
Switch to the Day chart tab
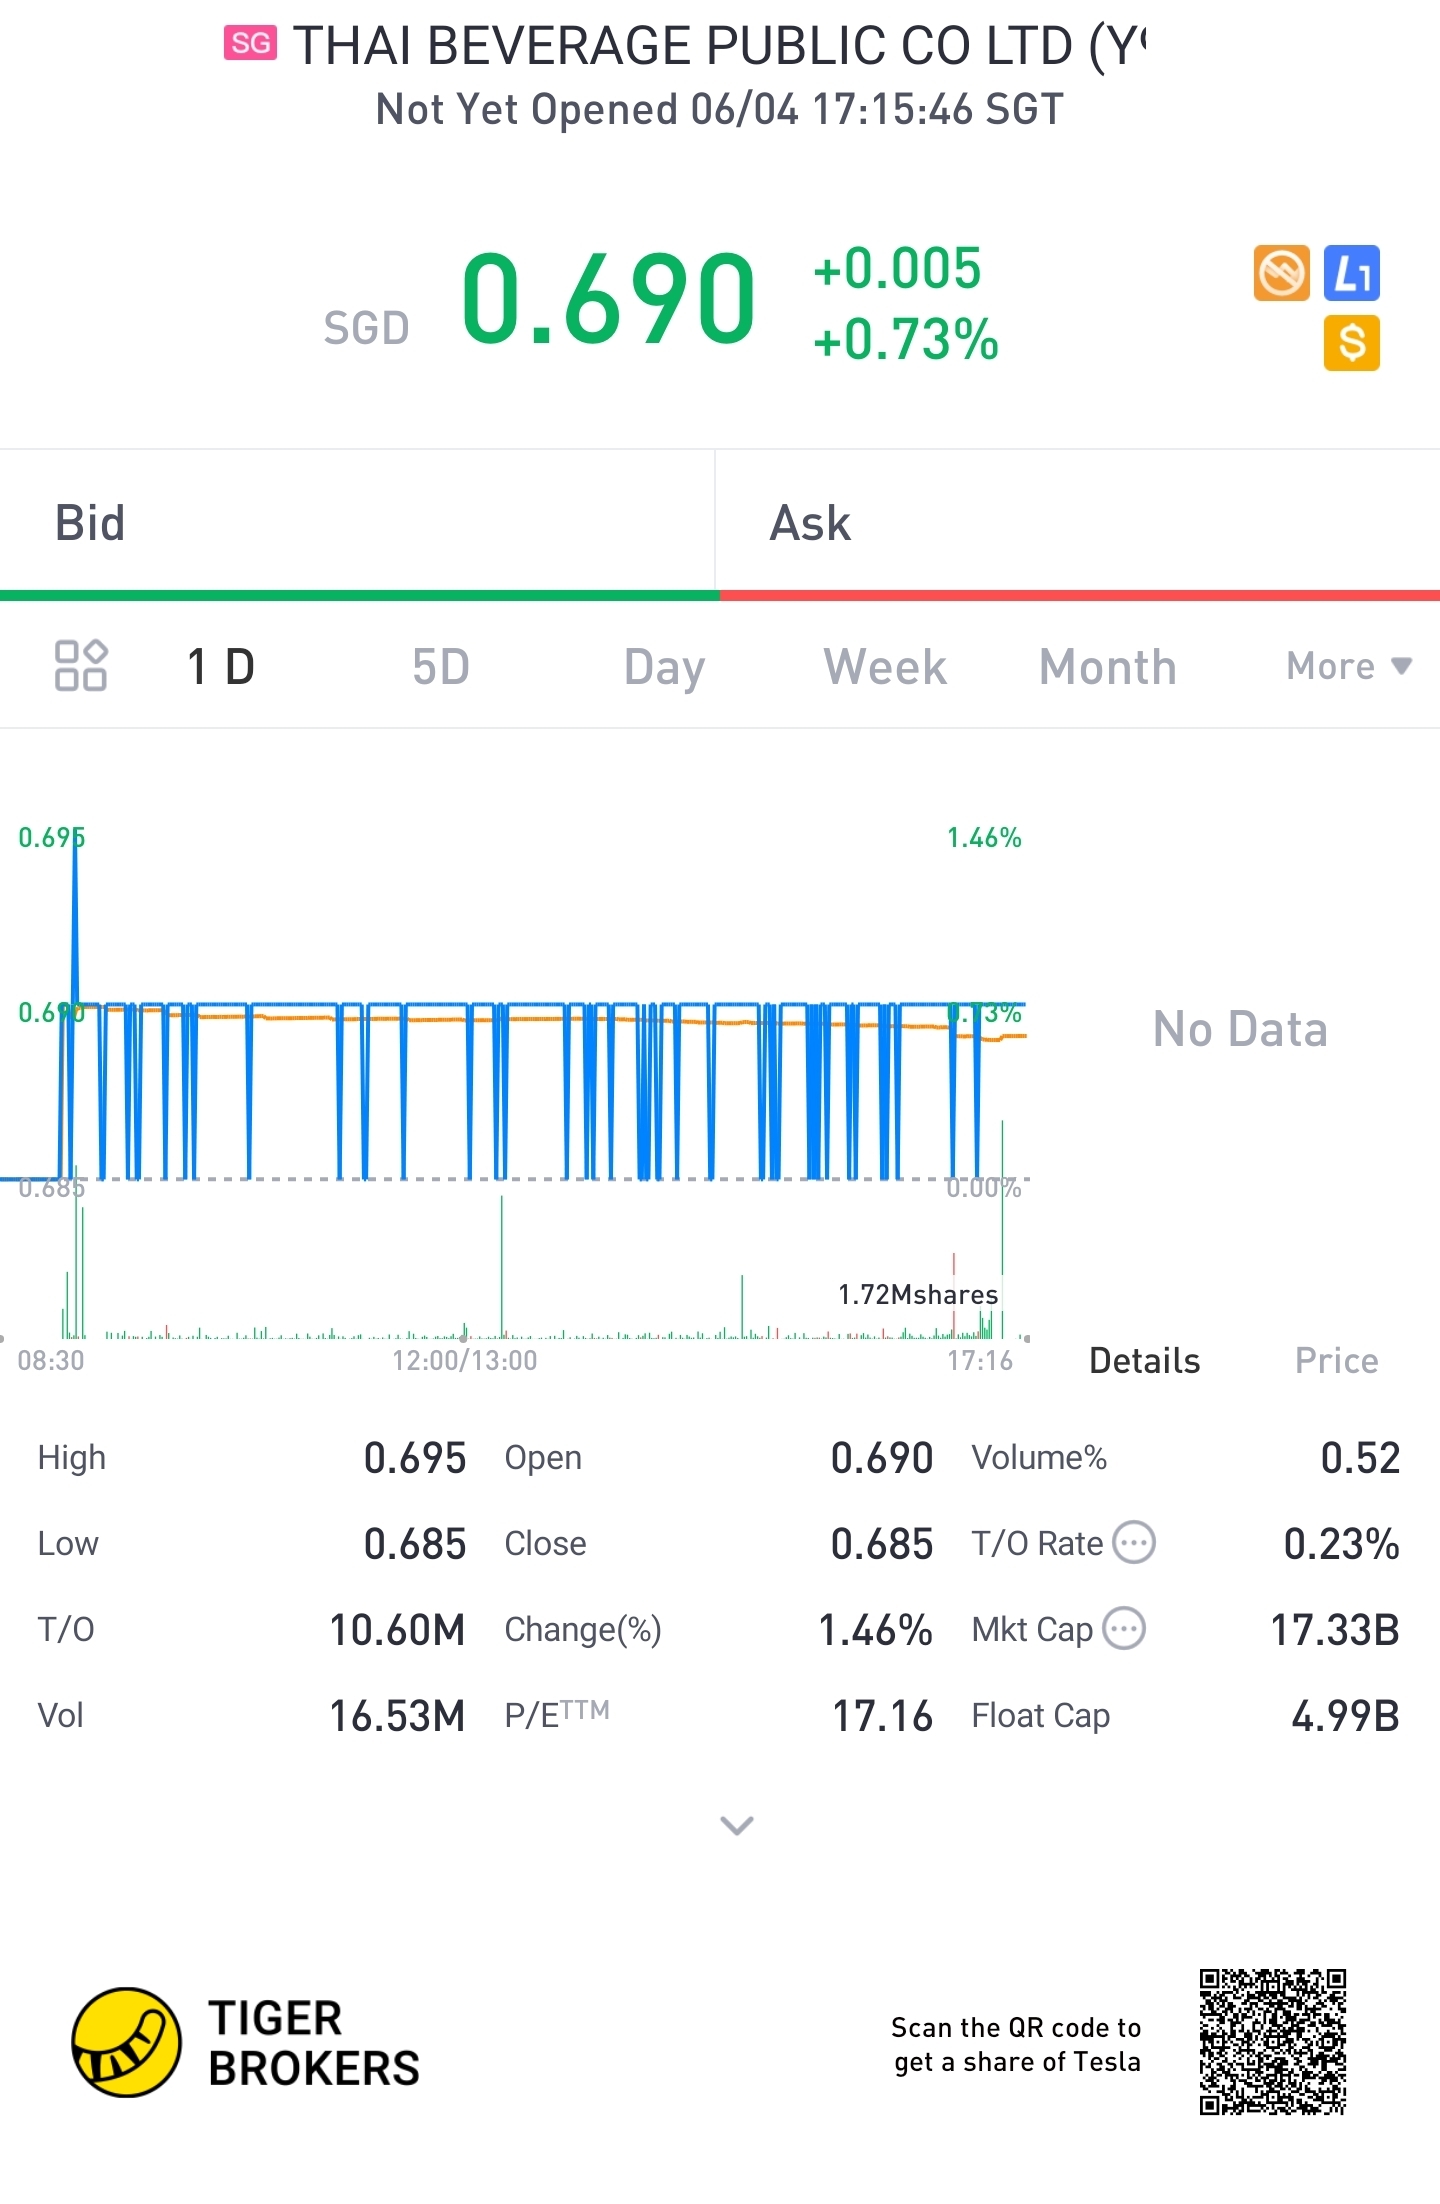[x=664, y=667]
